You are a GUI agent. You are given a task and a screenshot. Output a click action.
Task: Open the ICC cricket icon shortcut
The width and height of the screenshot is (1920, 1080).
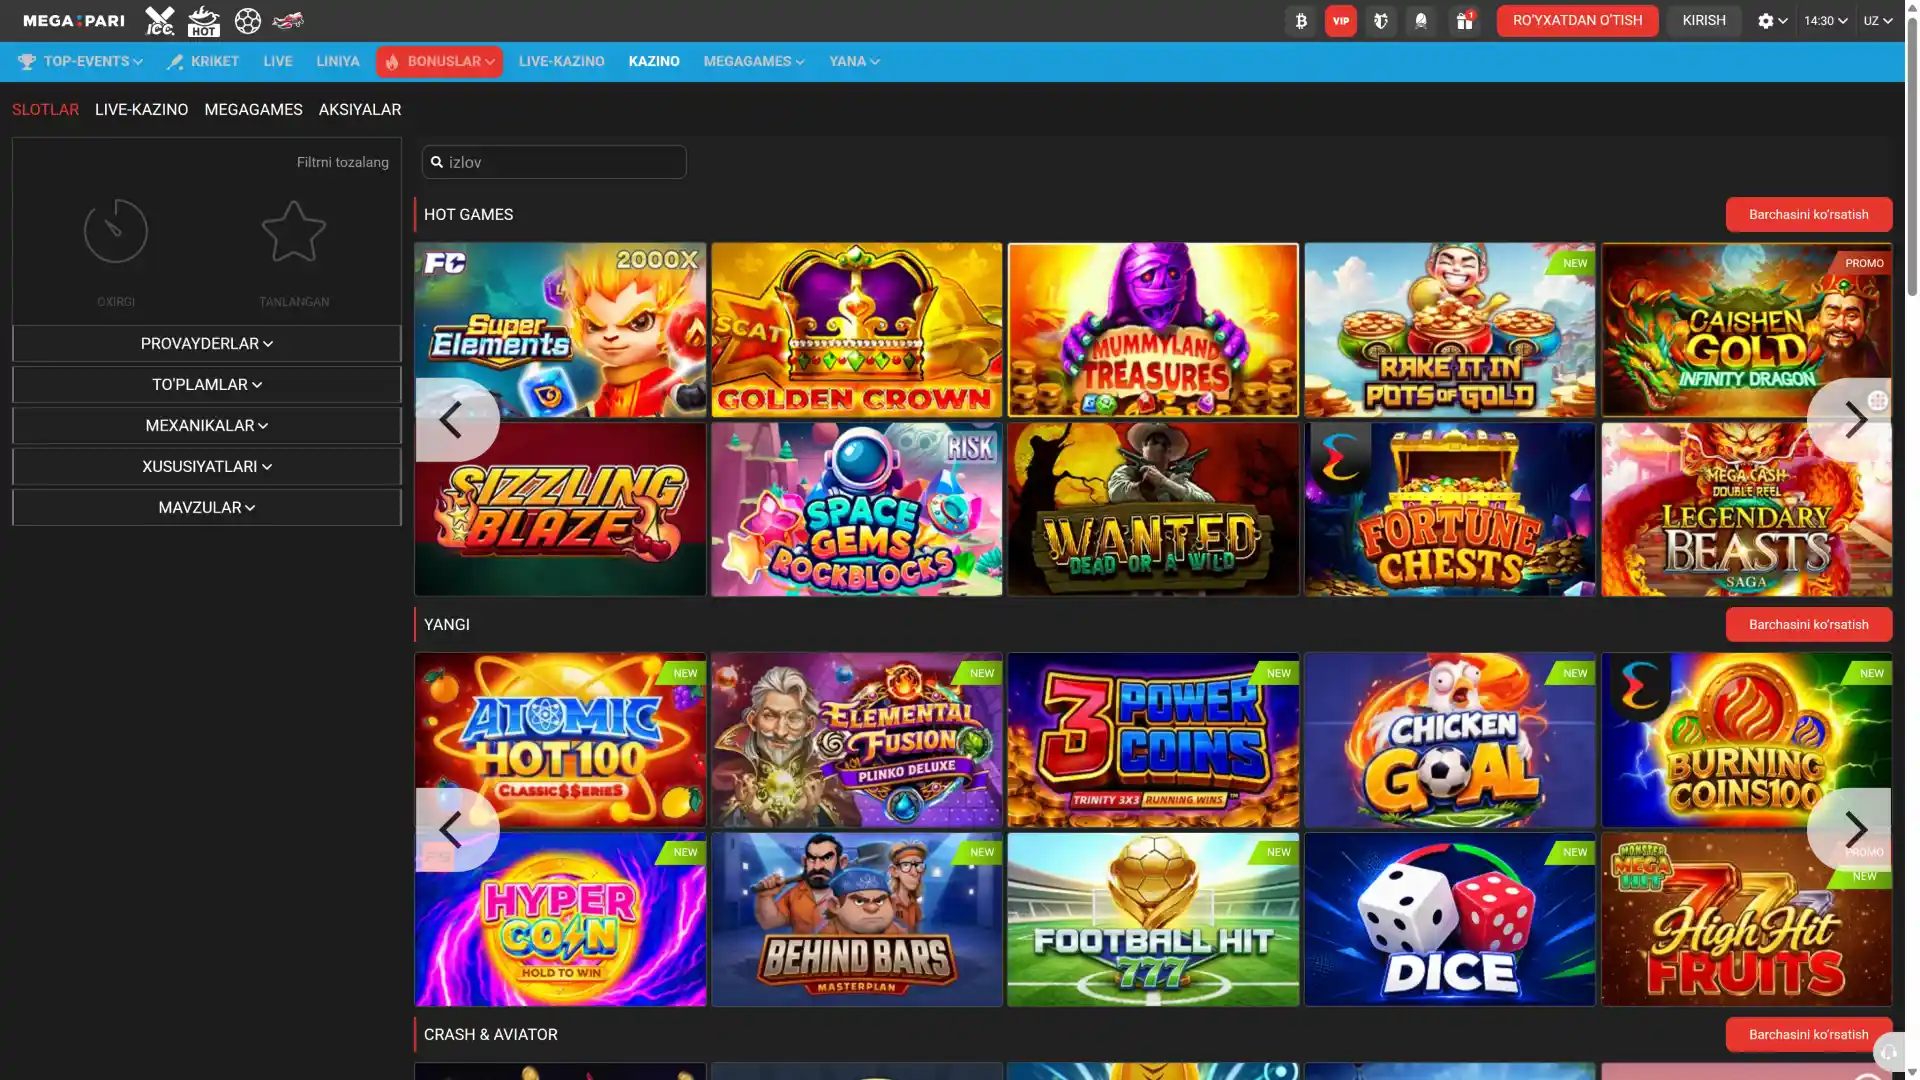tap(159, 21)
